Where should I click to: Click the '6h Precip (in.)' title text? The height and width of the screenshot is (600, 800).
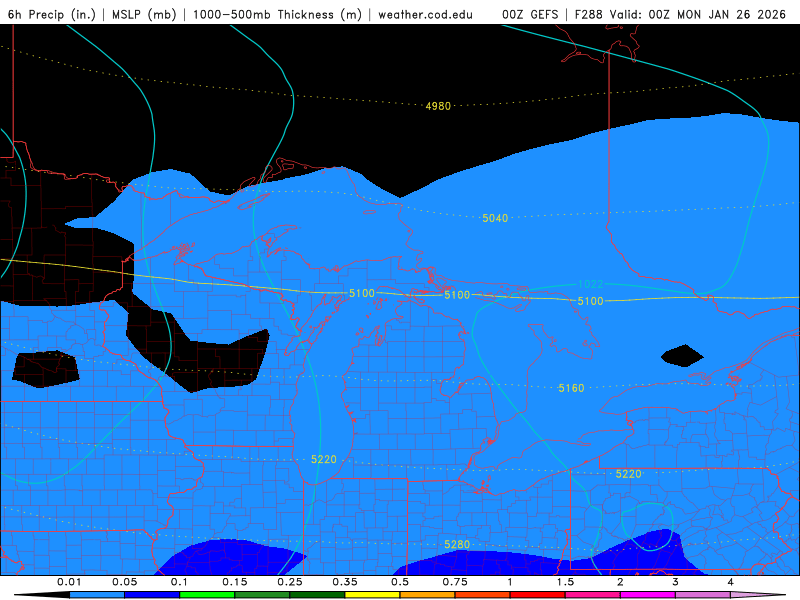click(52, 14)
